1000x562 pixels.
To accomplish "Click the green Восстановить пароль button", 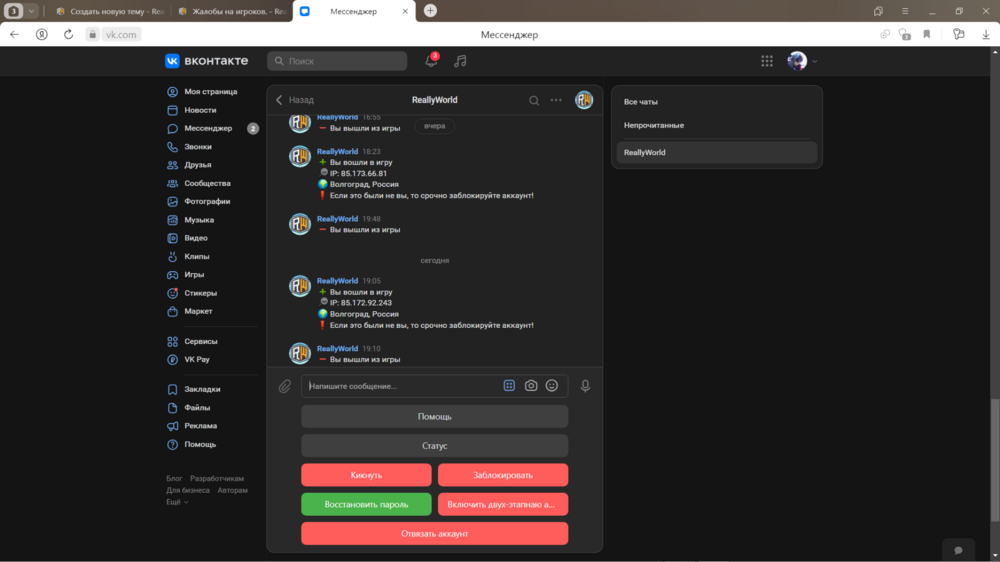I will tap(366, 505).
